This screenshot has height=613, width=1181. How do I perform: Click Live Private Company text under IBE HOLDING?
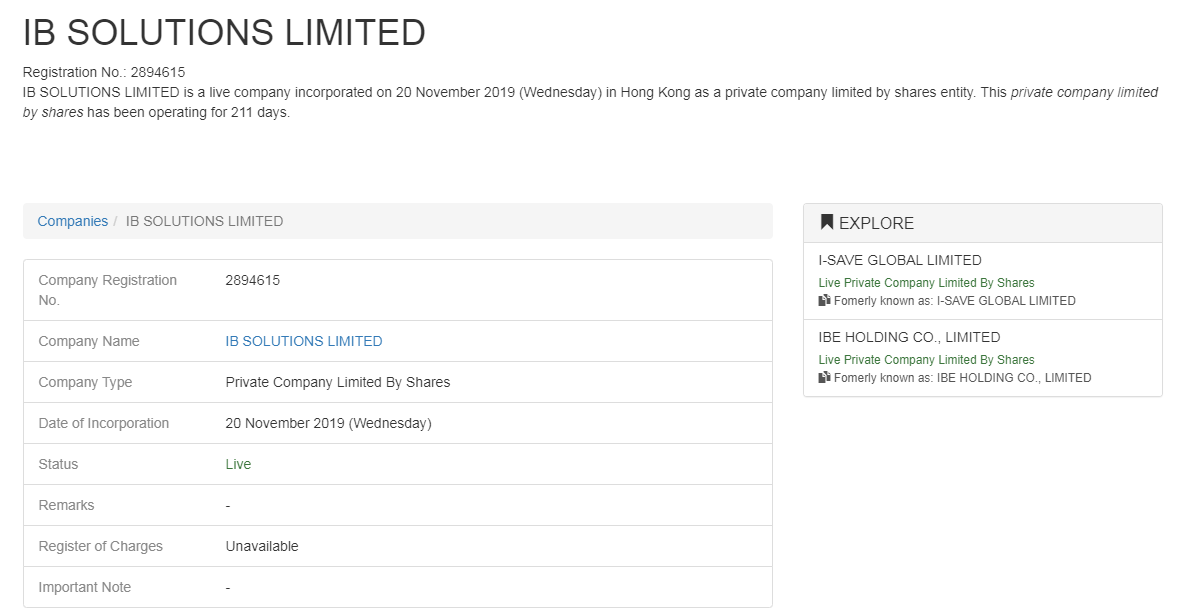coord(926,360)
